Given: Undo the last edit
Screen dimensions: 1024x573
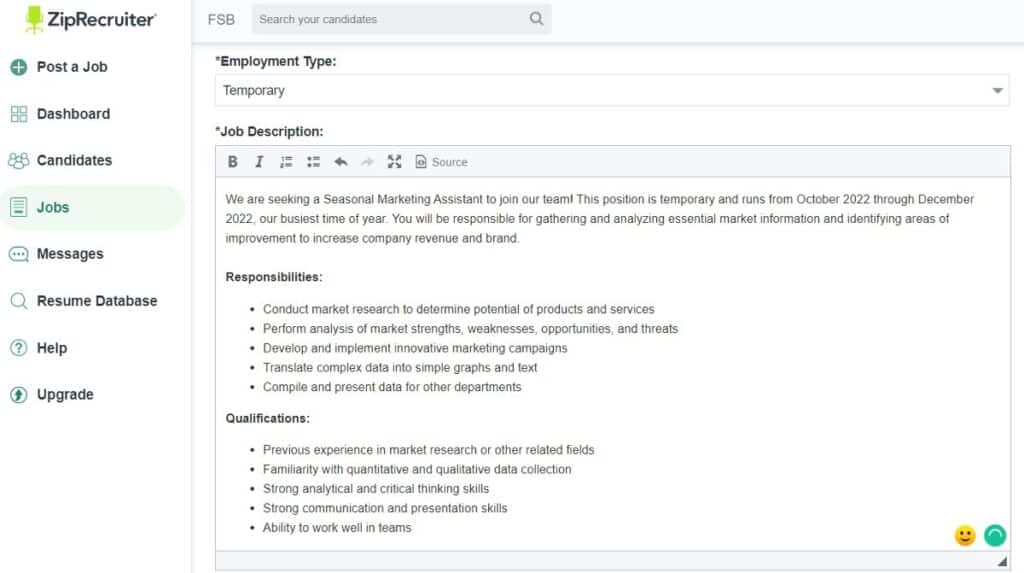Looking at the screenshot, I should [341, 162].
